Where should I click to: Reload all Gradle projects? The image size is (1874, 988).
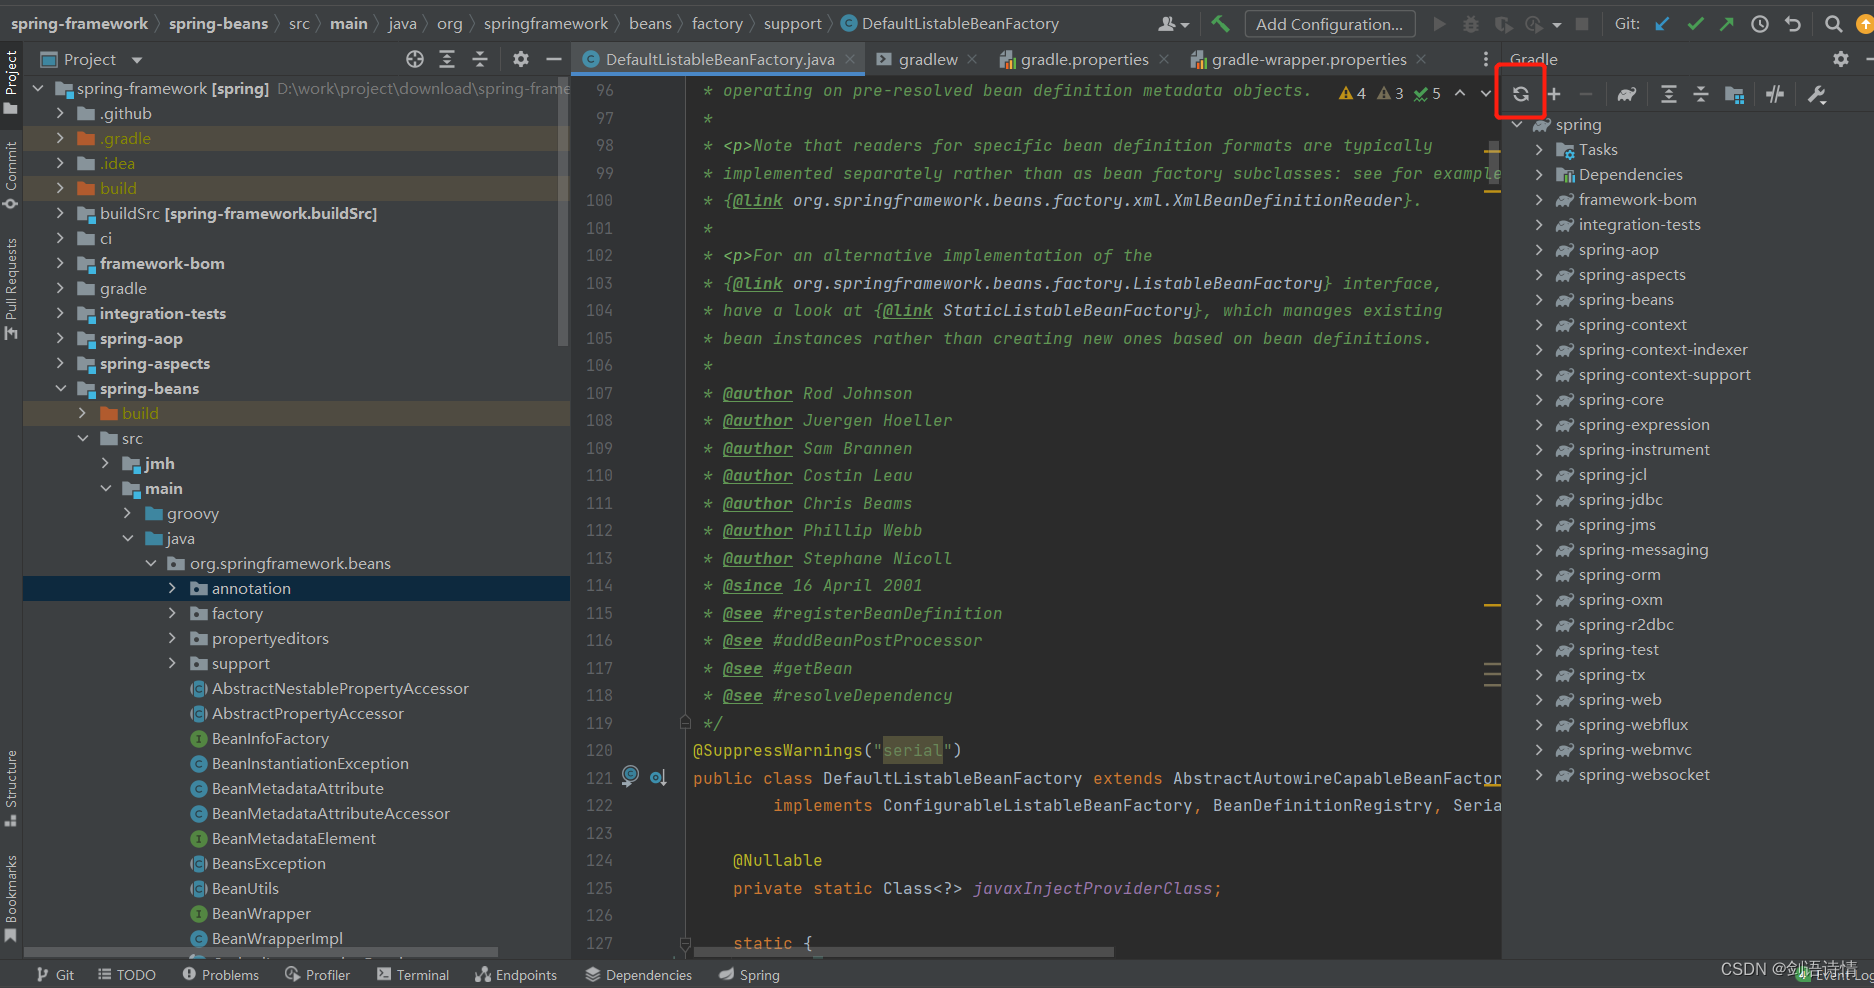tap(1520, 94)
